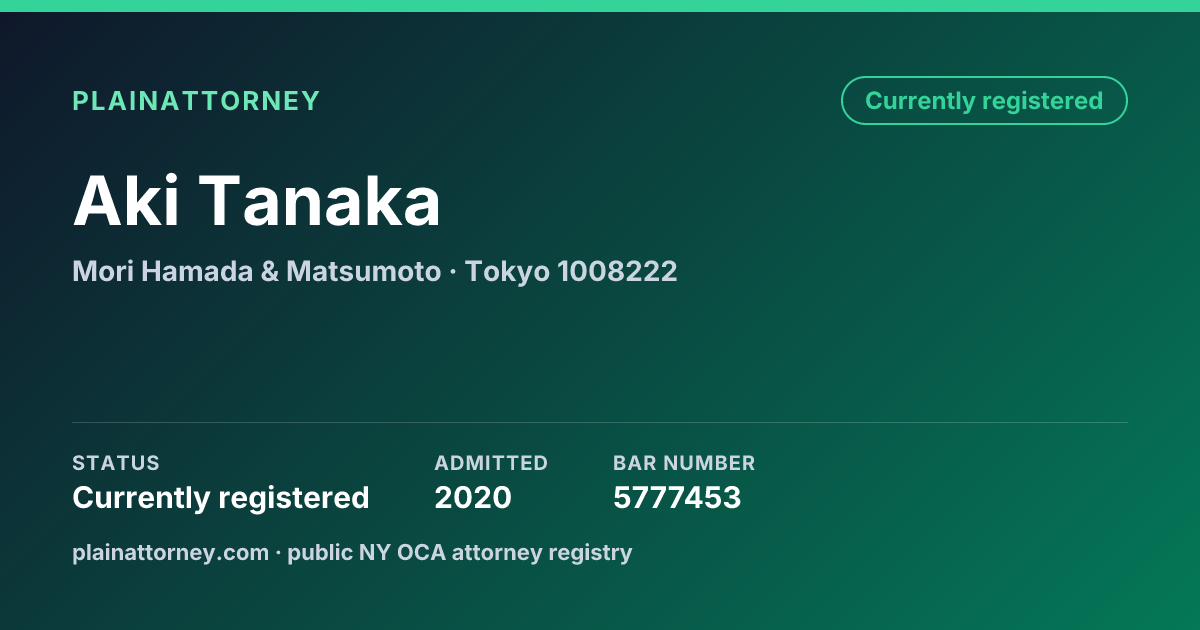
Task: Click the STATUS label
Action: pyautogui.click(x=116, y=463)
